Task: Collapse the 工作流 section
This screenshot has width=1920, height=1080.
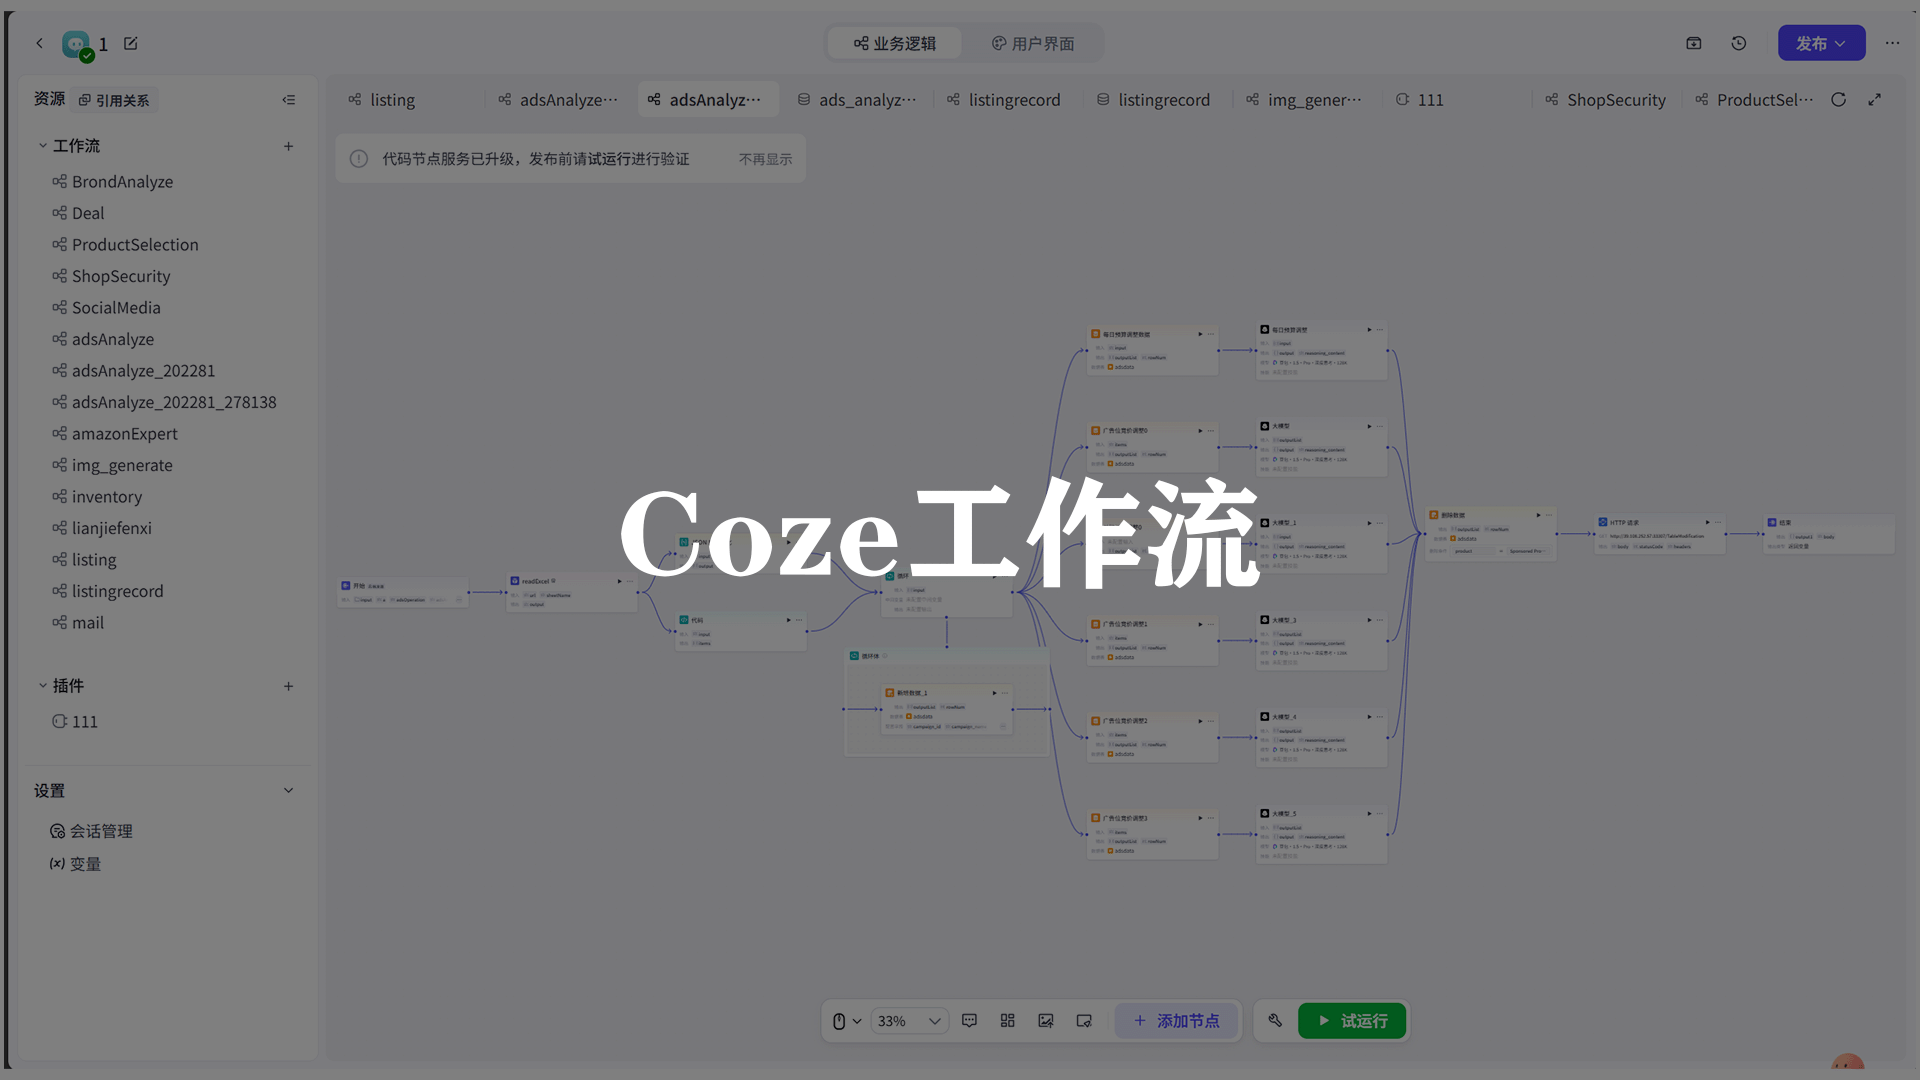Action: (x=43, y=146)
